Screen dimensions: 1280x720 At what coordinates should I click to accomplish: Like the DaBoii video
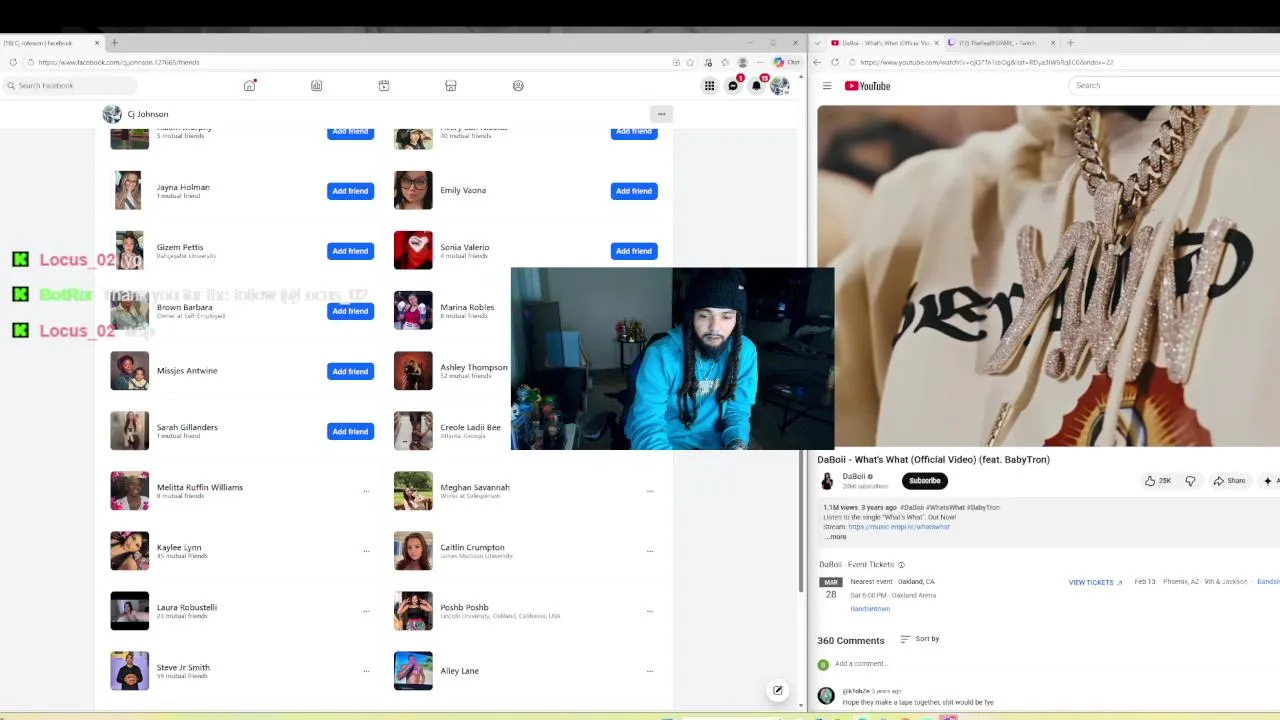click(x=1158, y=481)
